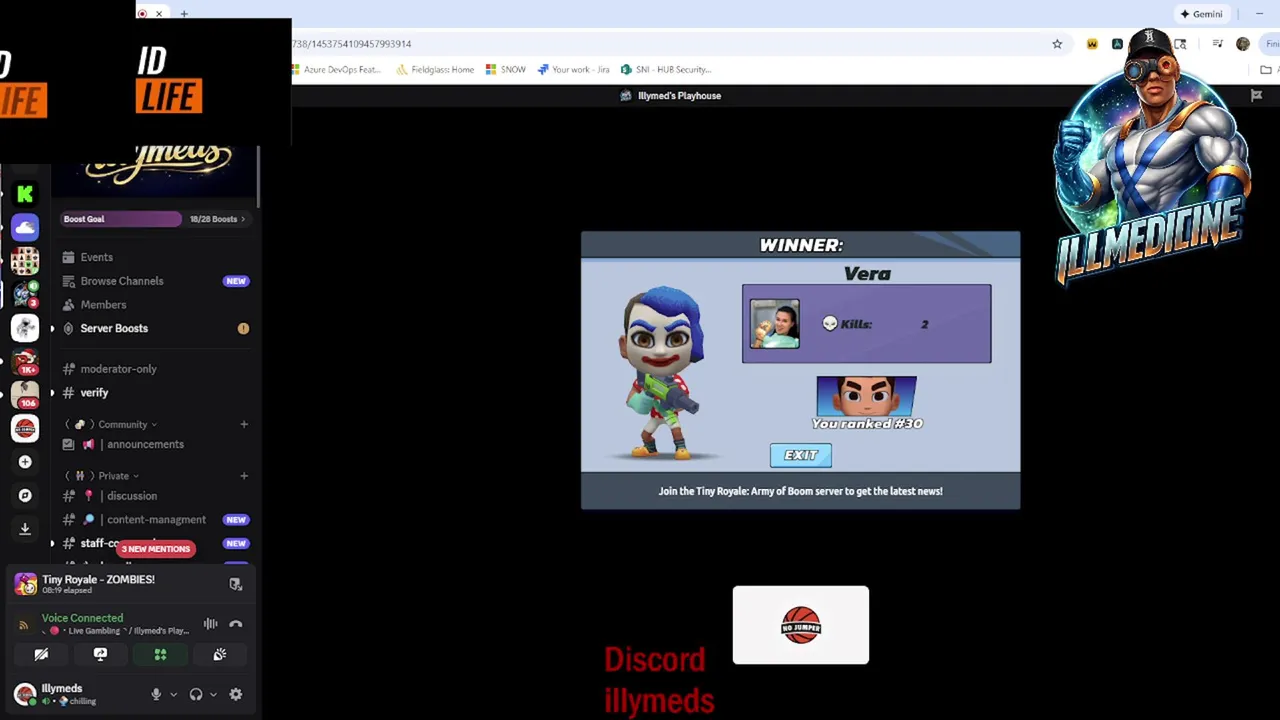Open the server icon with 106 badge

tap(25, 395)
